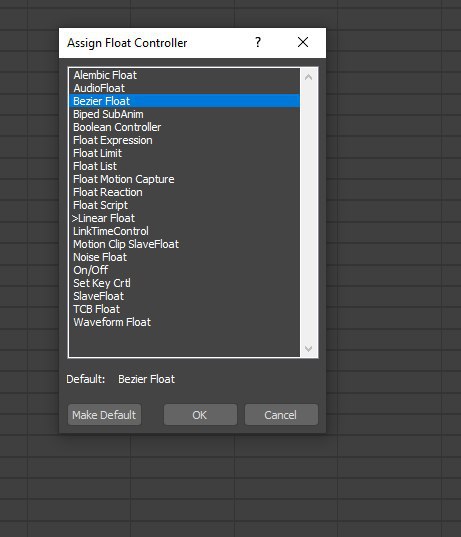Click the list scrollbar up arrow
Screen dimensions: 461x537
click(x=308, y=77)
